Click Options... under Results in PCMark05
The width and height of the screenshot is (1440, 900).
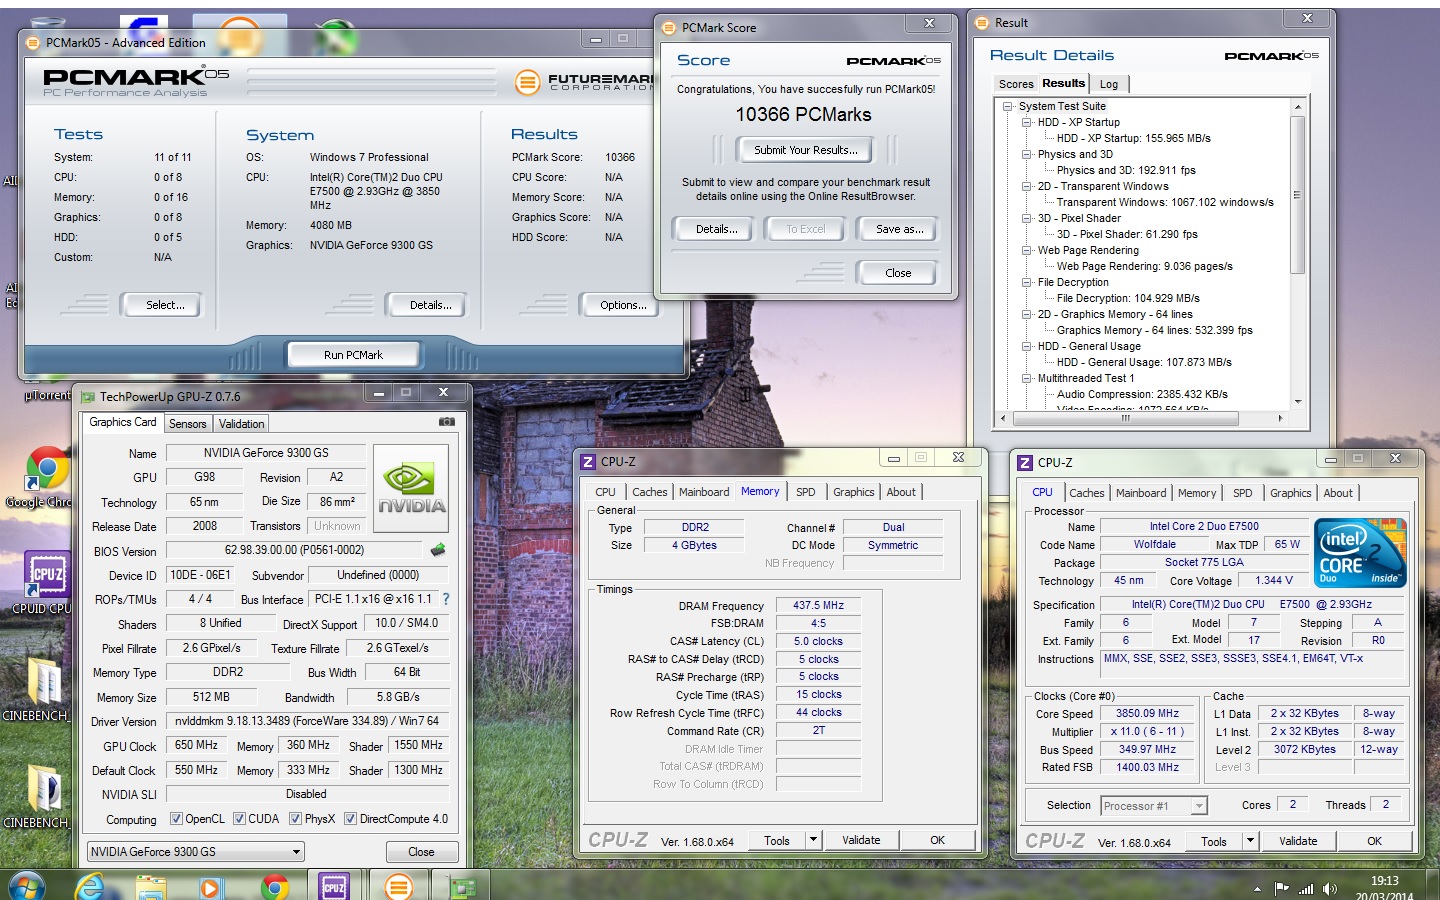pos(621,305)
